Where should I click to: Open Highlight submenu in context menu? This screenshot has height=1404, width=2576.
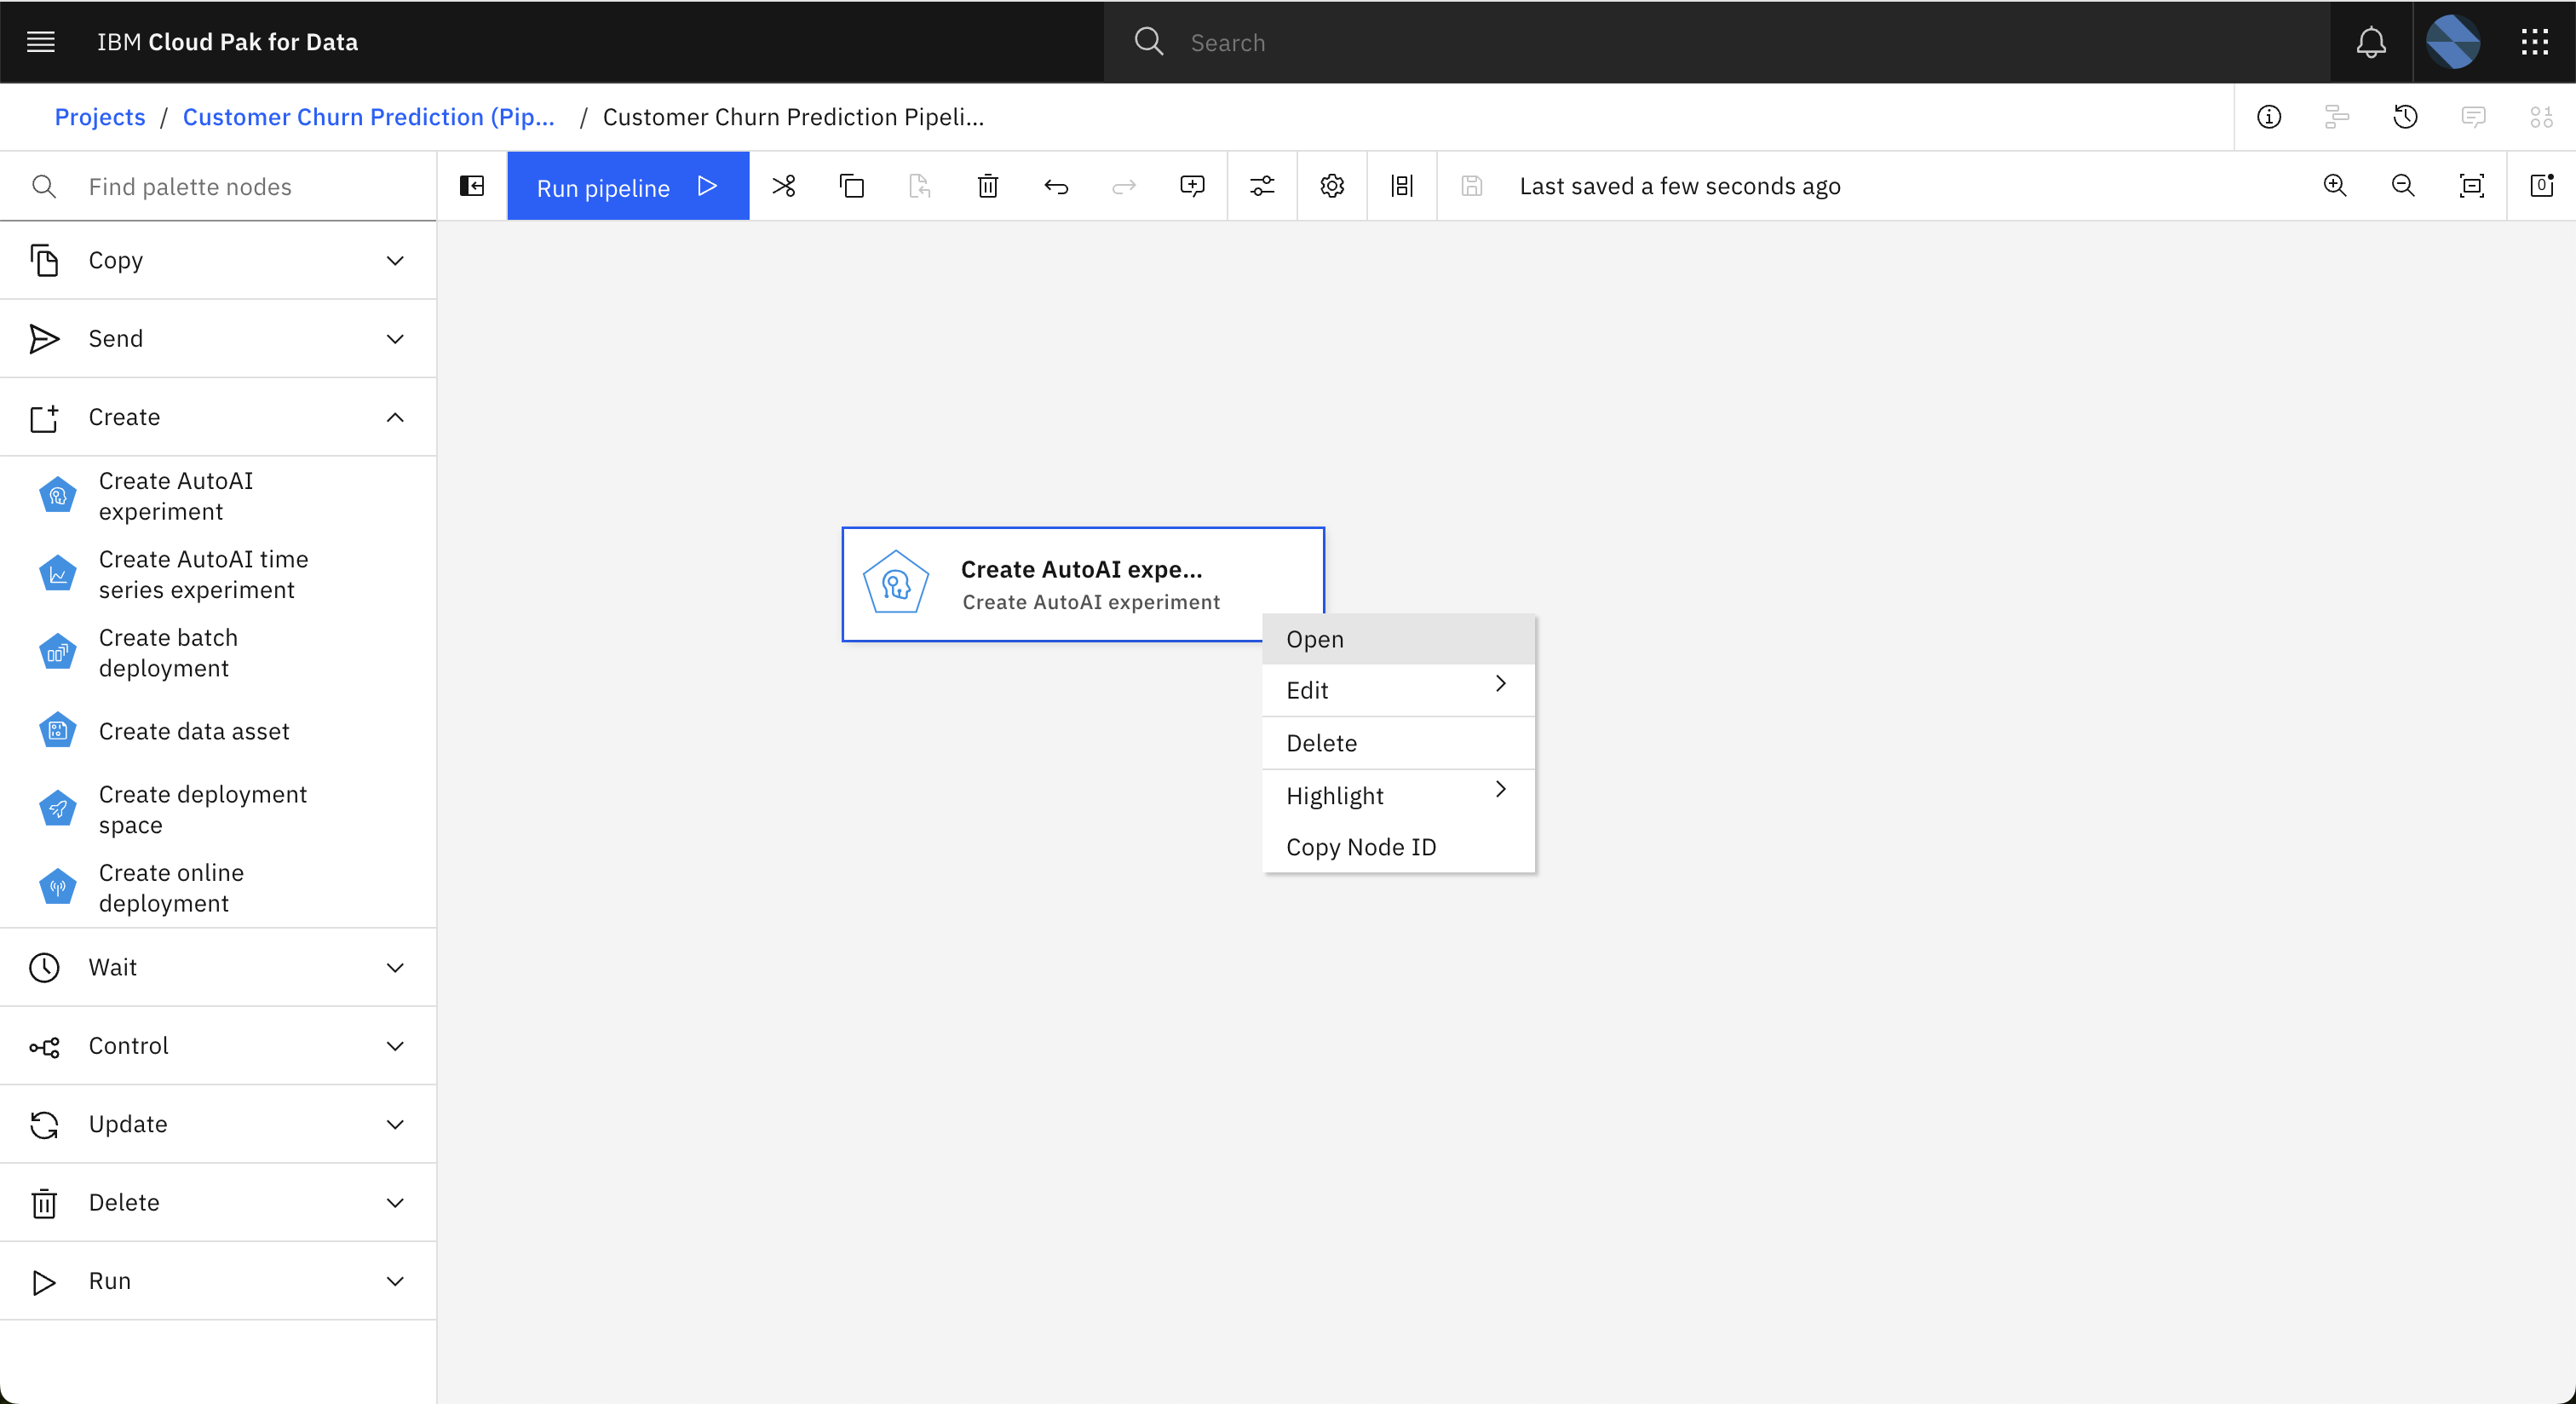(1398, 795)
